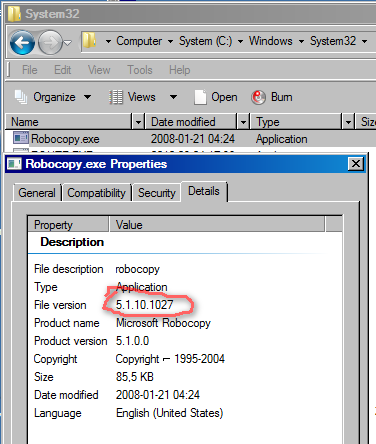Switch to the Compatibility tab

pyautogui.click(x=96, y=193)
